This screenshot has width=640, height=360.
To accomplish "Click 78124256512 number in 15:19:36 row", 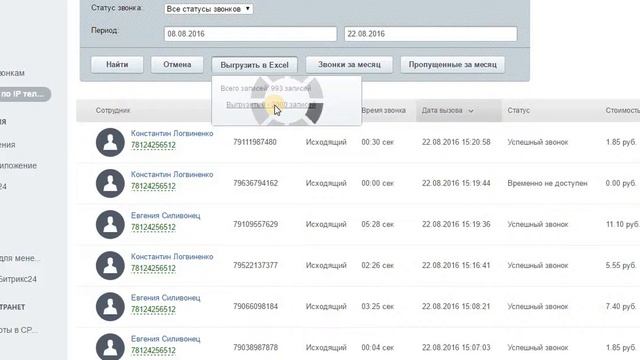I will pos(153,227).
